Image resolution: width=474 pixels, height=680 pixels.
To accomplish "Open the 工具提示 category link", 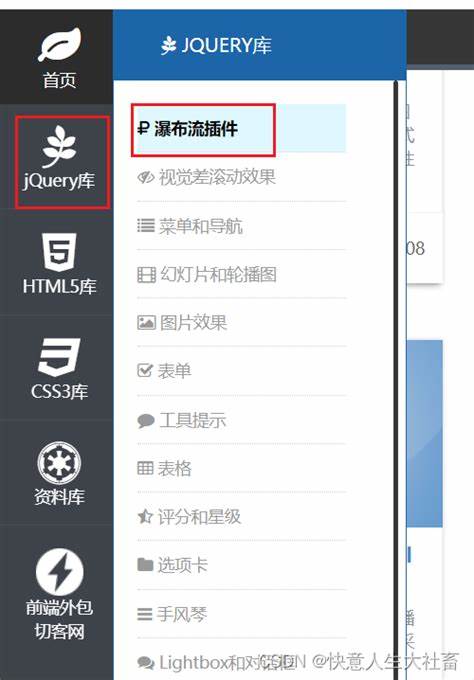I will pyautogui.click(x=242, y=420).
